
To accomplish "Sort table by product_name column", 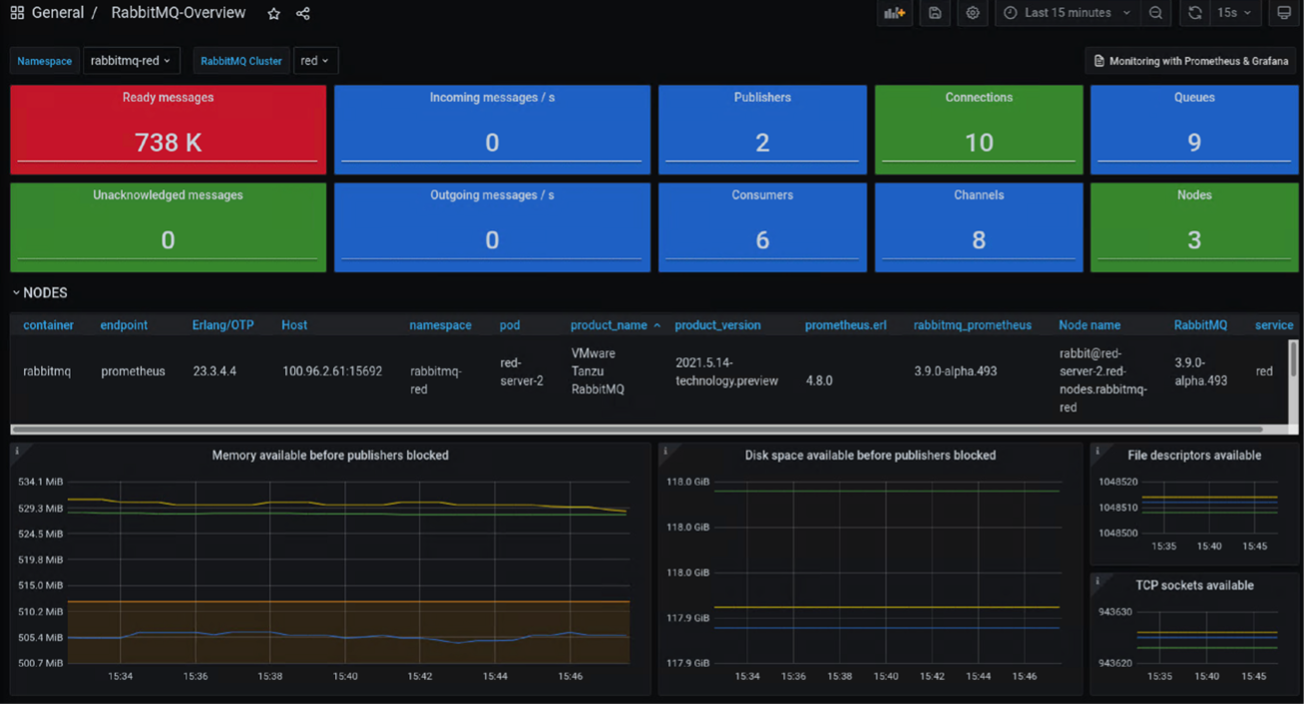I will 609,325.
